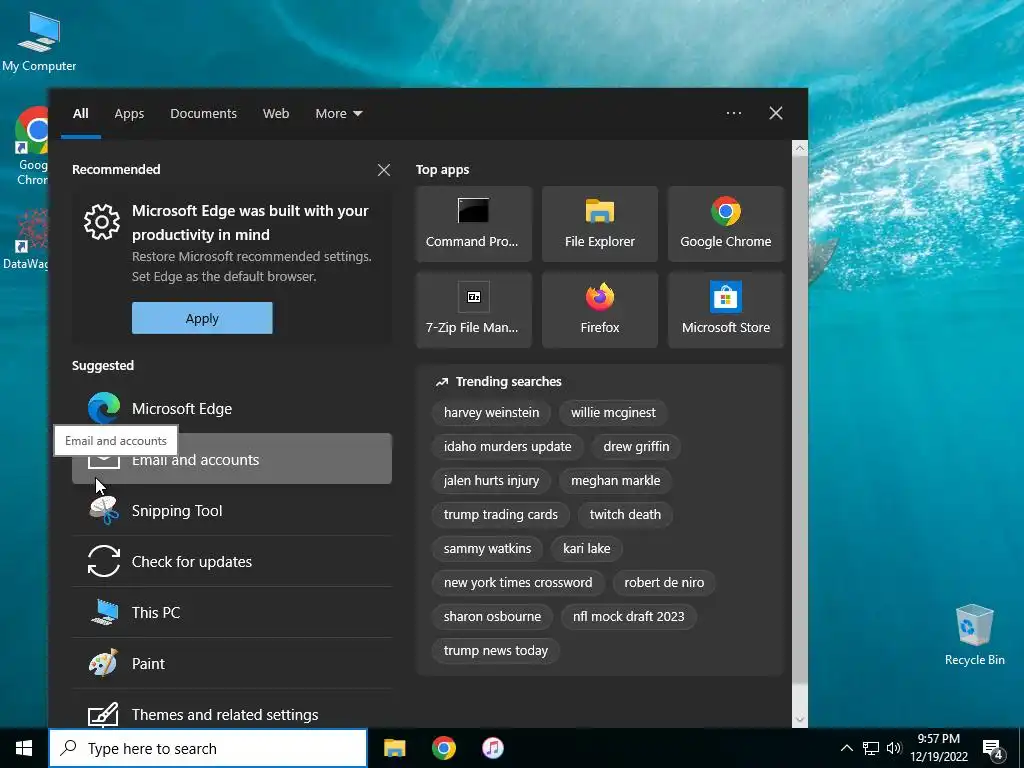Switch to the Apps tab
Screen dimensions: 1024x768
click(129, 113)
